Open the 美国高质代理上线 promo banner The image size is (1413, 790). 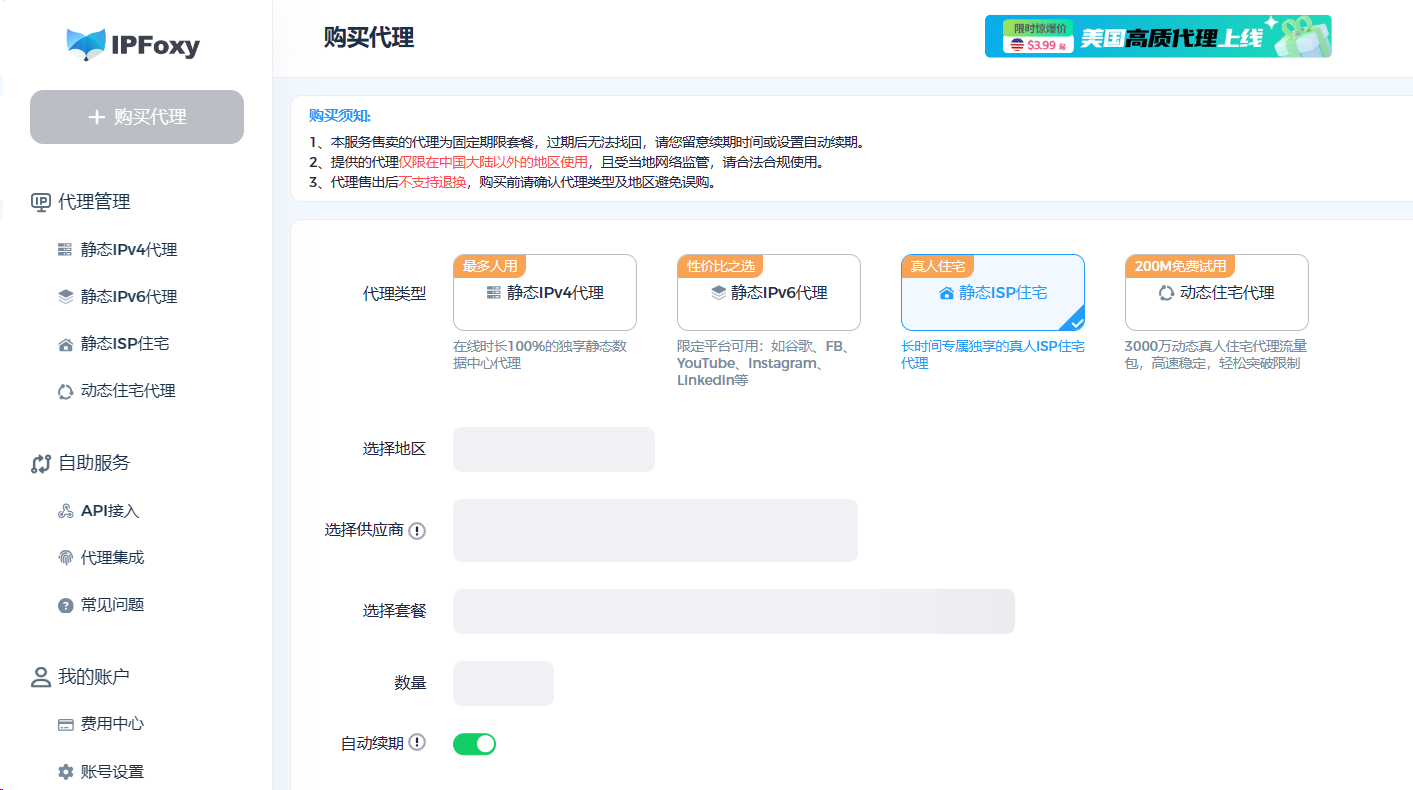pyautogui.click(x=1157, y=37)
